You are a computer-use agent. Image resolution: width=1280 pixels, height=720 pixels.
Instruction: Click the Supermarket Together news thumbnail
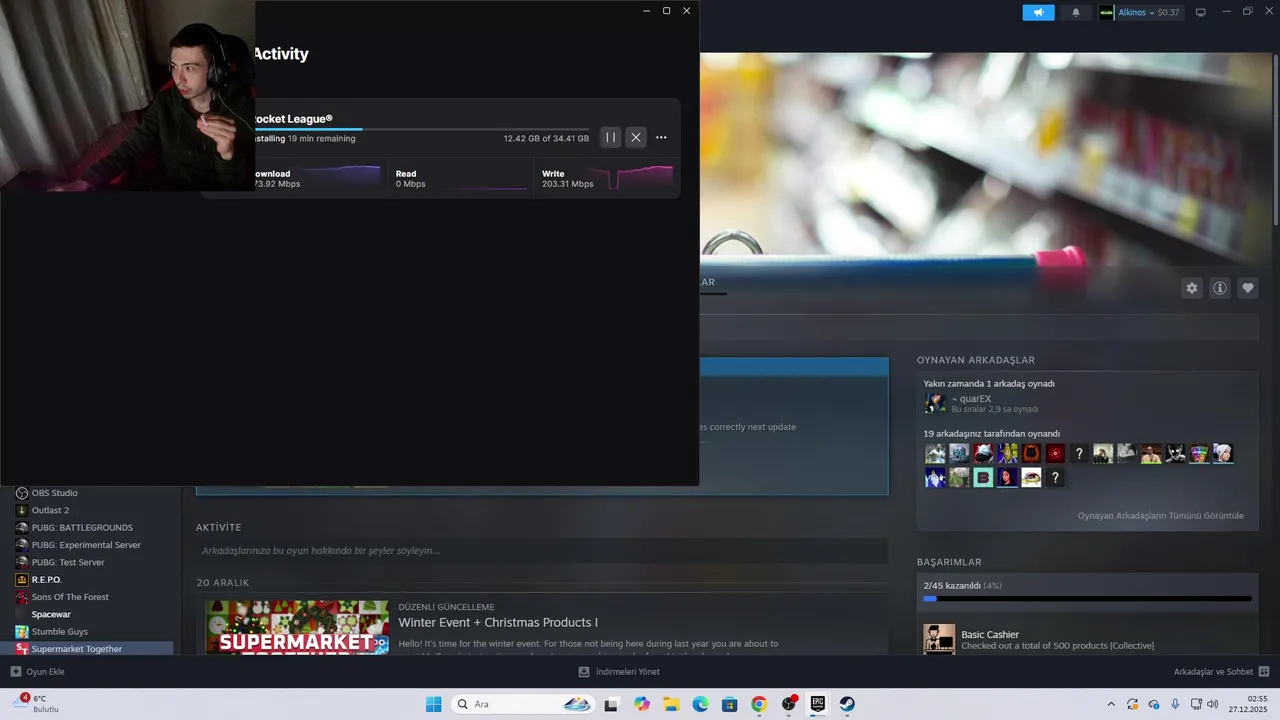tap(297, 627)
